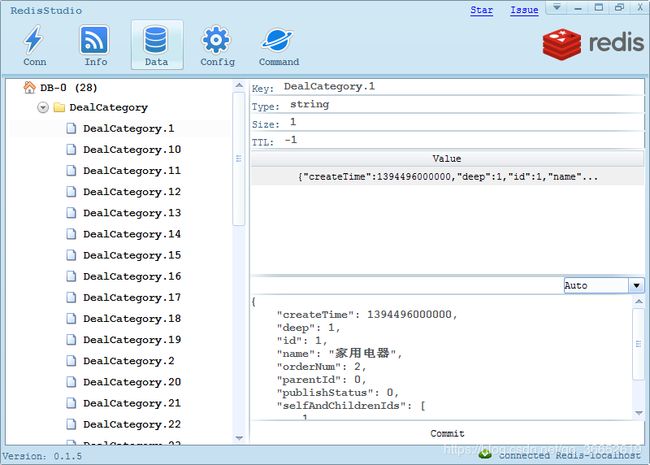Click the JSON editor scrollbar thumb
Screen dimensions: 650x465
[638, 344]
